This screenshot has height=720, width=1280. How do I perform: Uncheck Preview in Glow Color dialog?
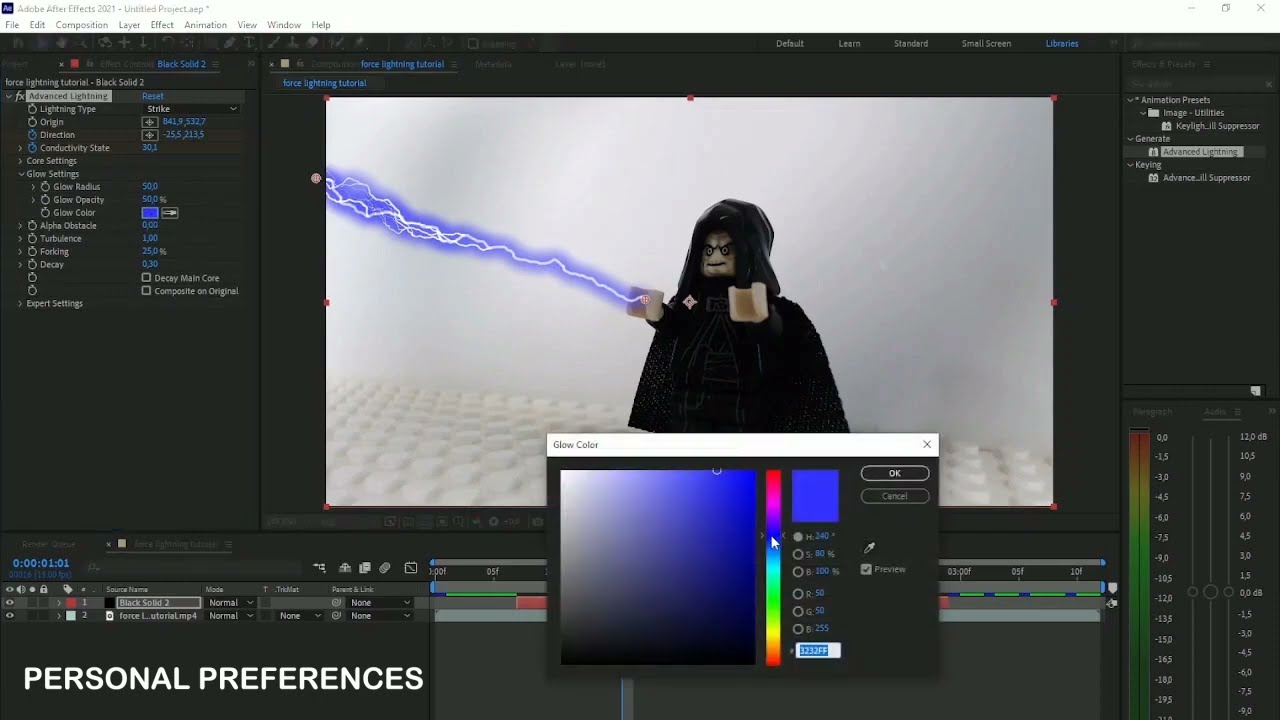click(x=866, y=569)
